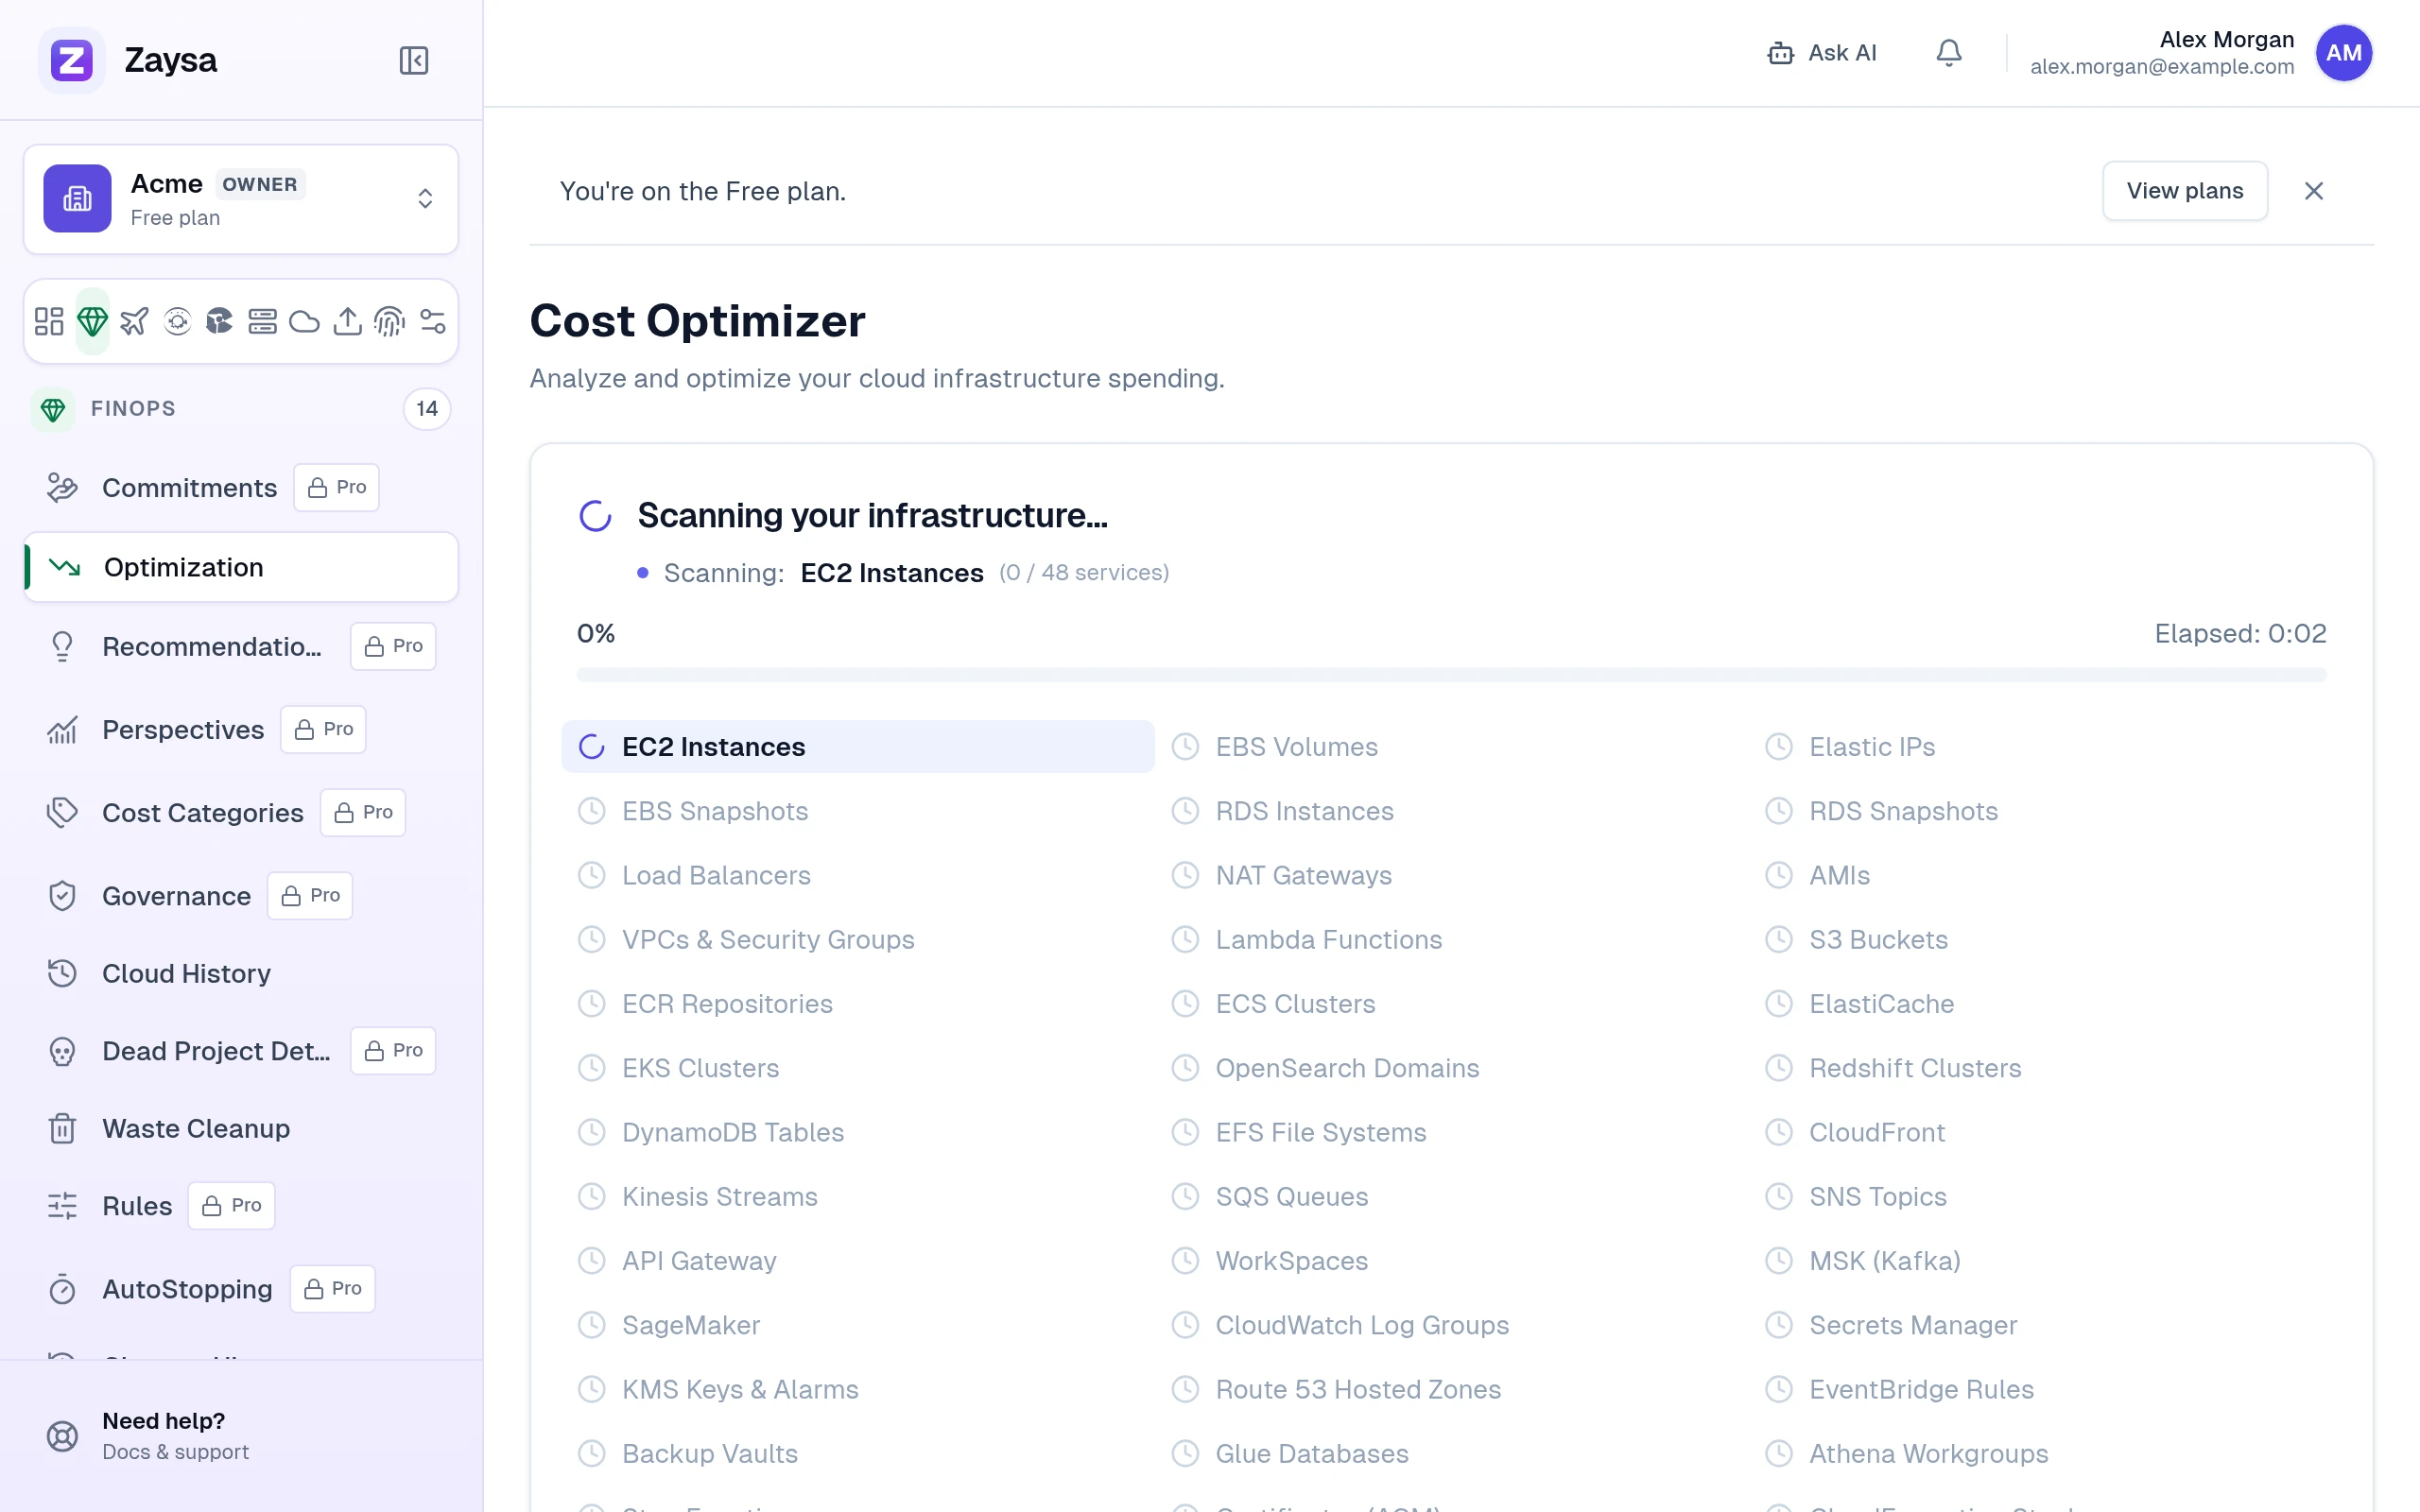Viewport: 2420px width, 1512px height.
Task: Open Dead Project Detection item
Action: (241, 1050)
